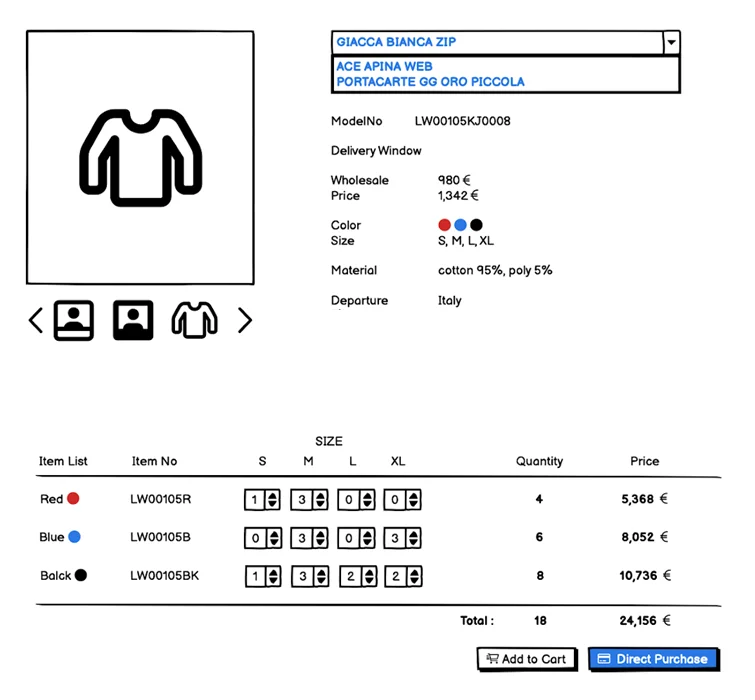The height and width of the screenshot is (700, 755).
Task: Pick the black color swatch in details
Action: click(x=476, y=225)
